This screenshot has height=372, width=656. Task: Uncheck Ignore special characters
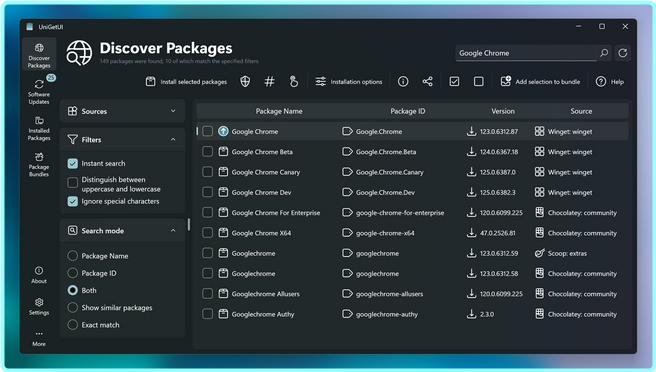[73, 201]
